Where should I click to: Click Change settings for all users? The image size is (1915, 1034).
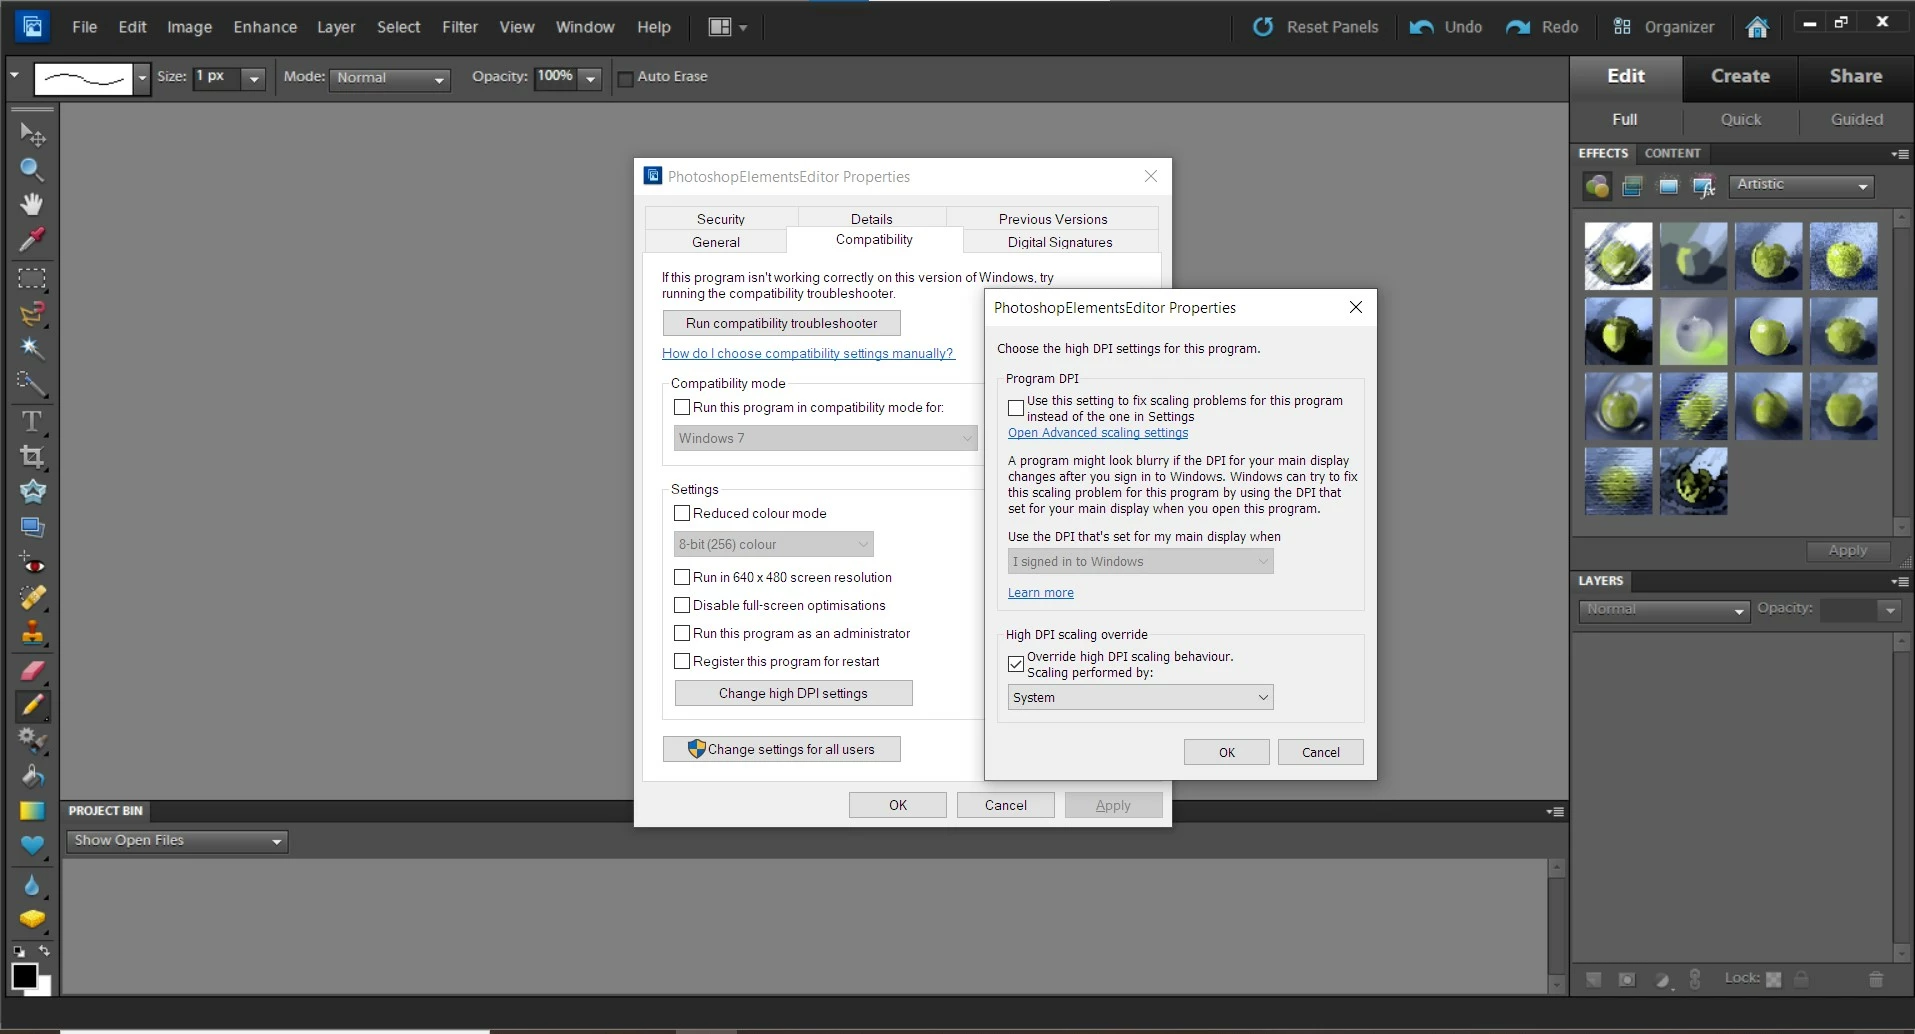click(782, 749)
